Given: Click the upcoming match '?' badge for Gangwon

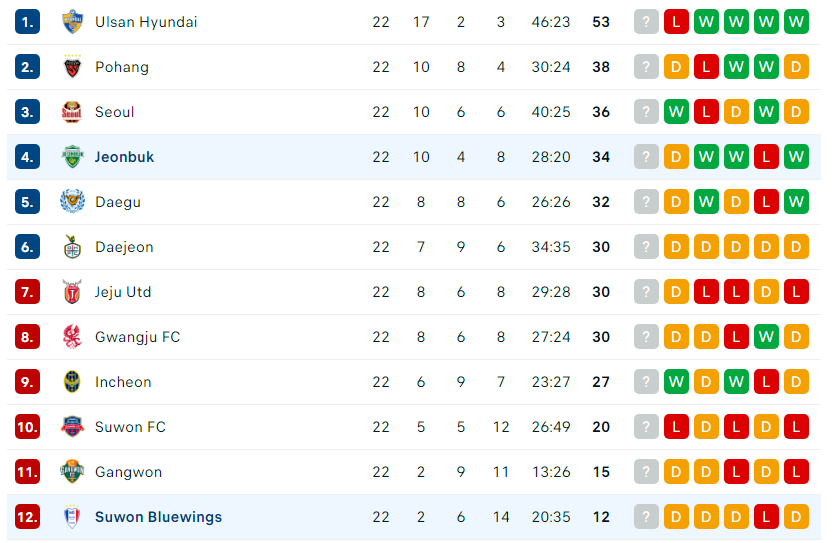Looking at the screenshot, I should coord(646,472).
